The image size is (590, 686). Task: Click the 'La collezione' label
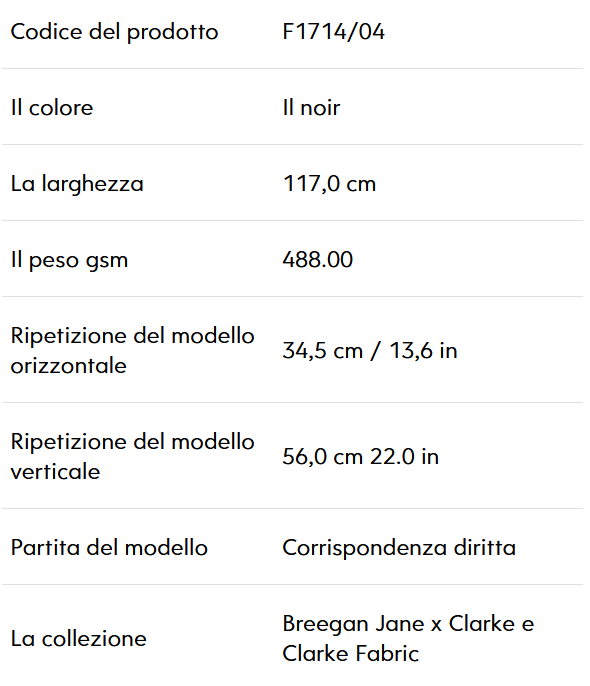(x=78, y=639)
